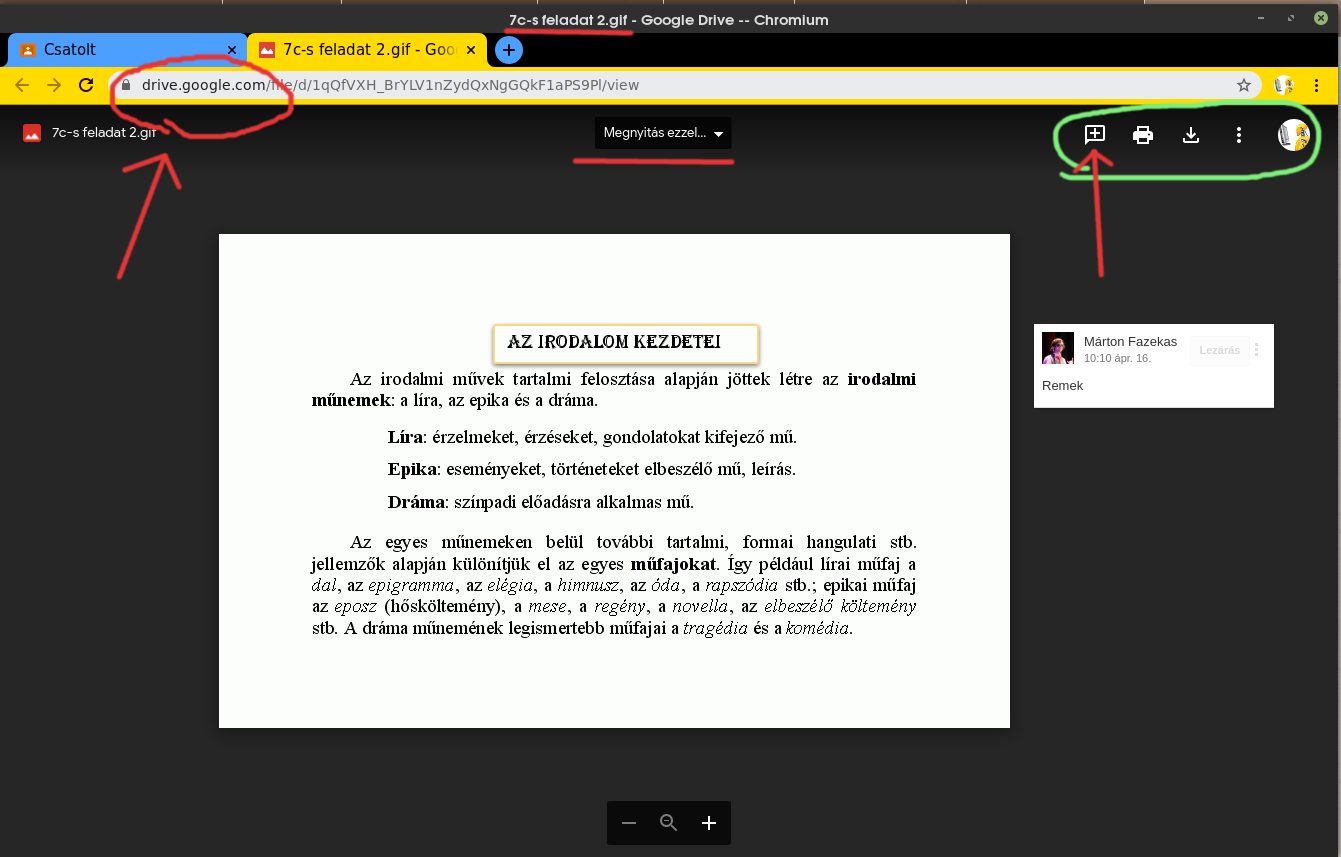This screenshot has width=1341, height=857.
Task: Open a new tab with the plus button
Action: [x=509, y=49]
